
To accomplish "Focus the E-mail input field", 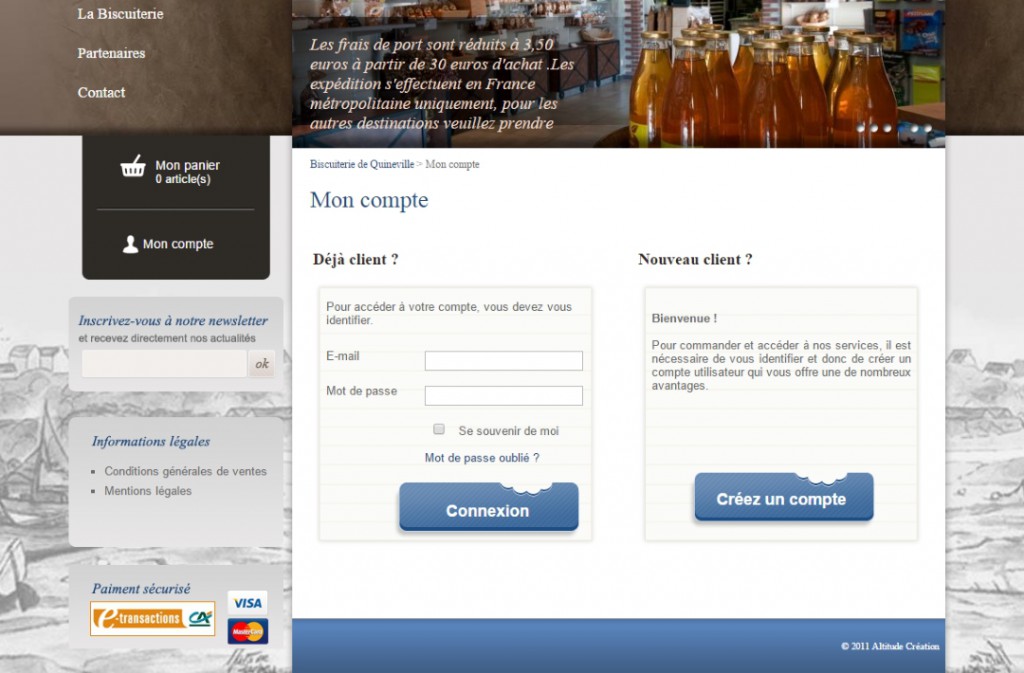I will click(x=503, y=361).
